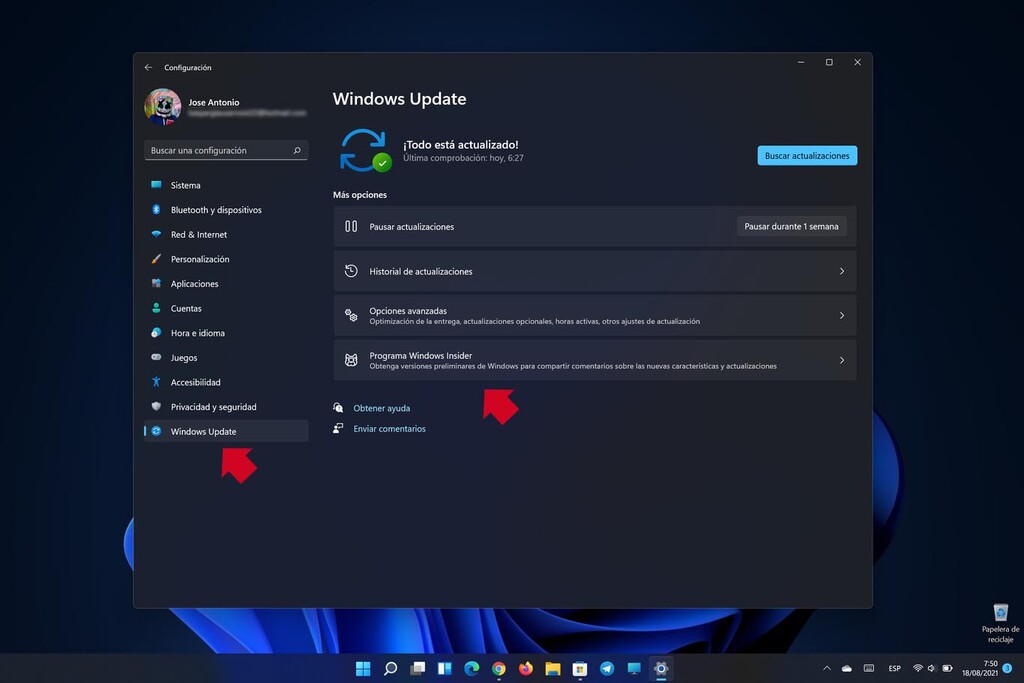Click the back arrow in Configuración
Viewport: 1024px width, 683px height.
click(148, 67)
